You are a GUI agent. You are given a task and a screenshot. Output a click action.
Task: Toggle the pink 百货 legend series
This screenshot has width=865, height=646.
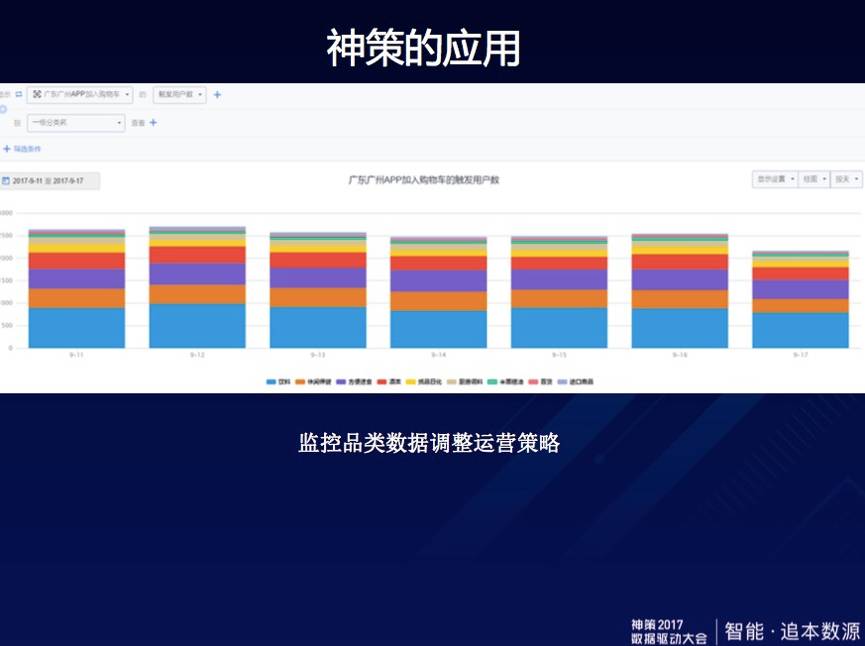tap(541, 382)
